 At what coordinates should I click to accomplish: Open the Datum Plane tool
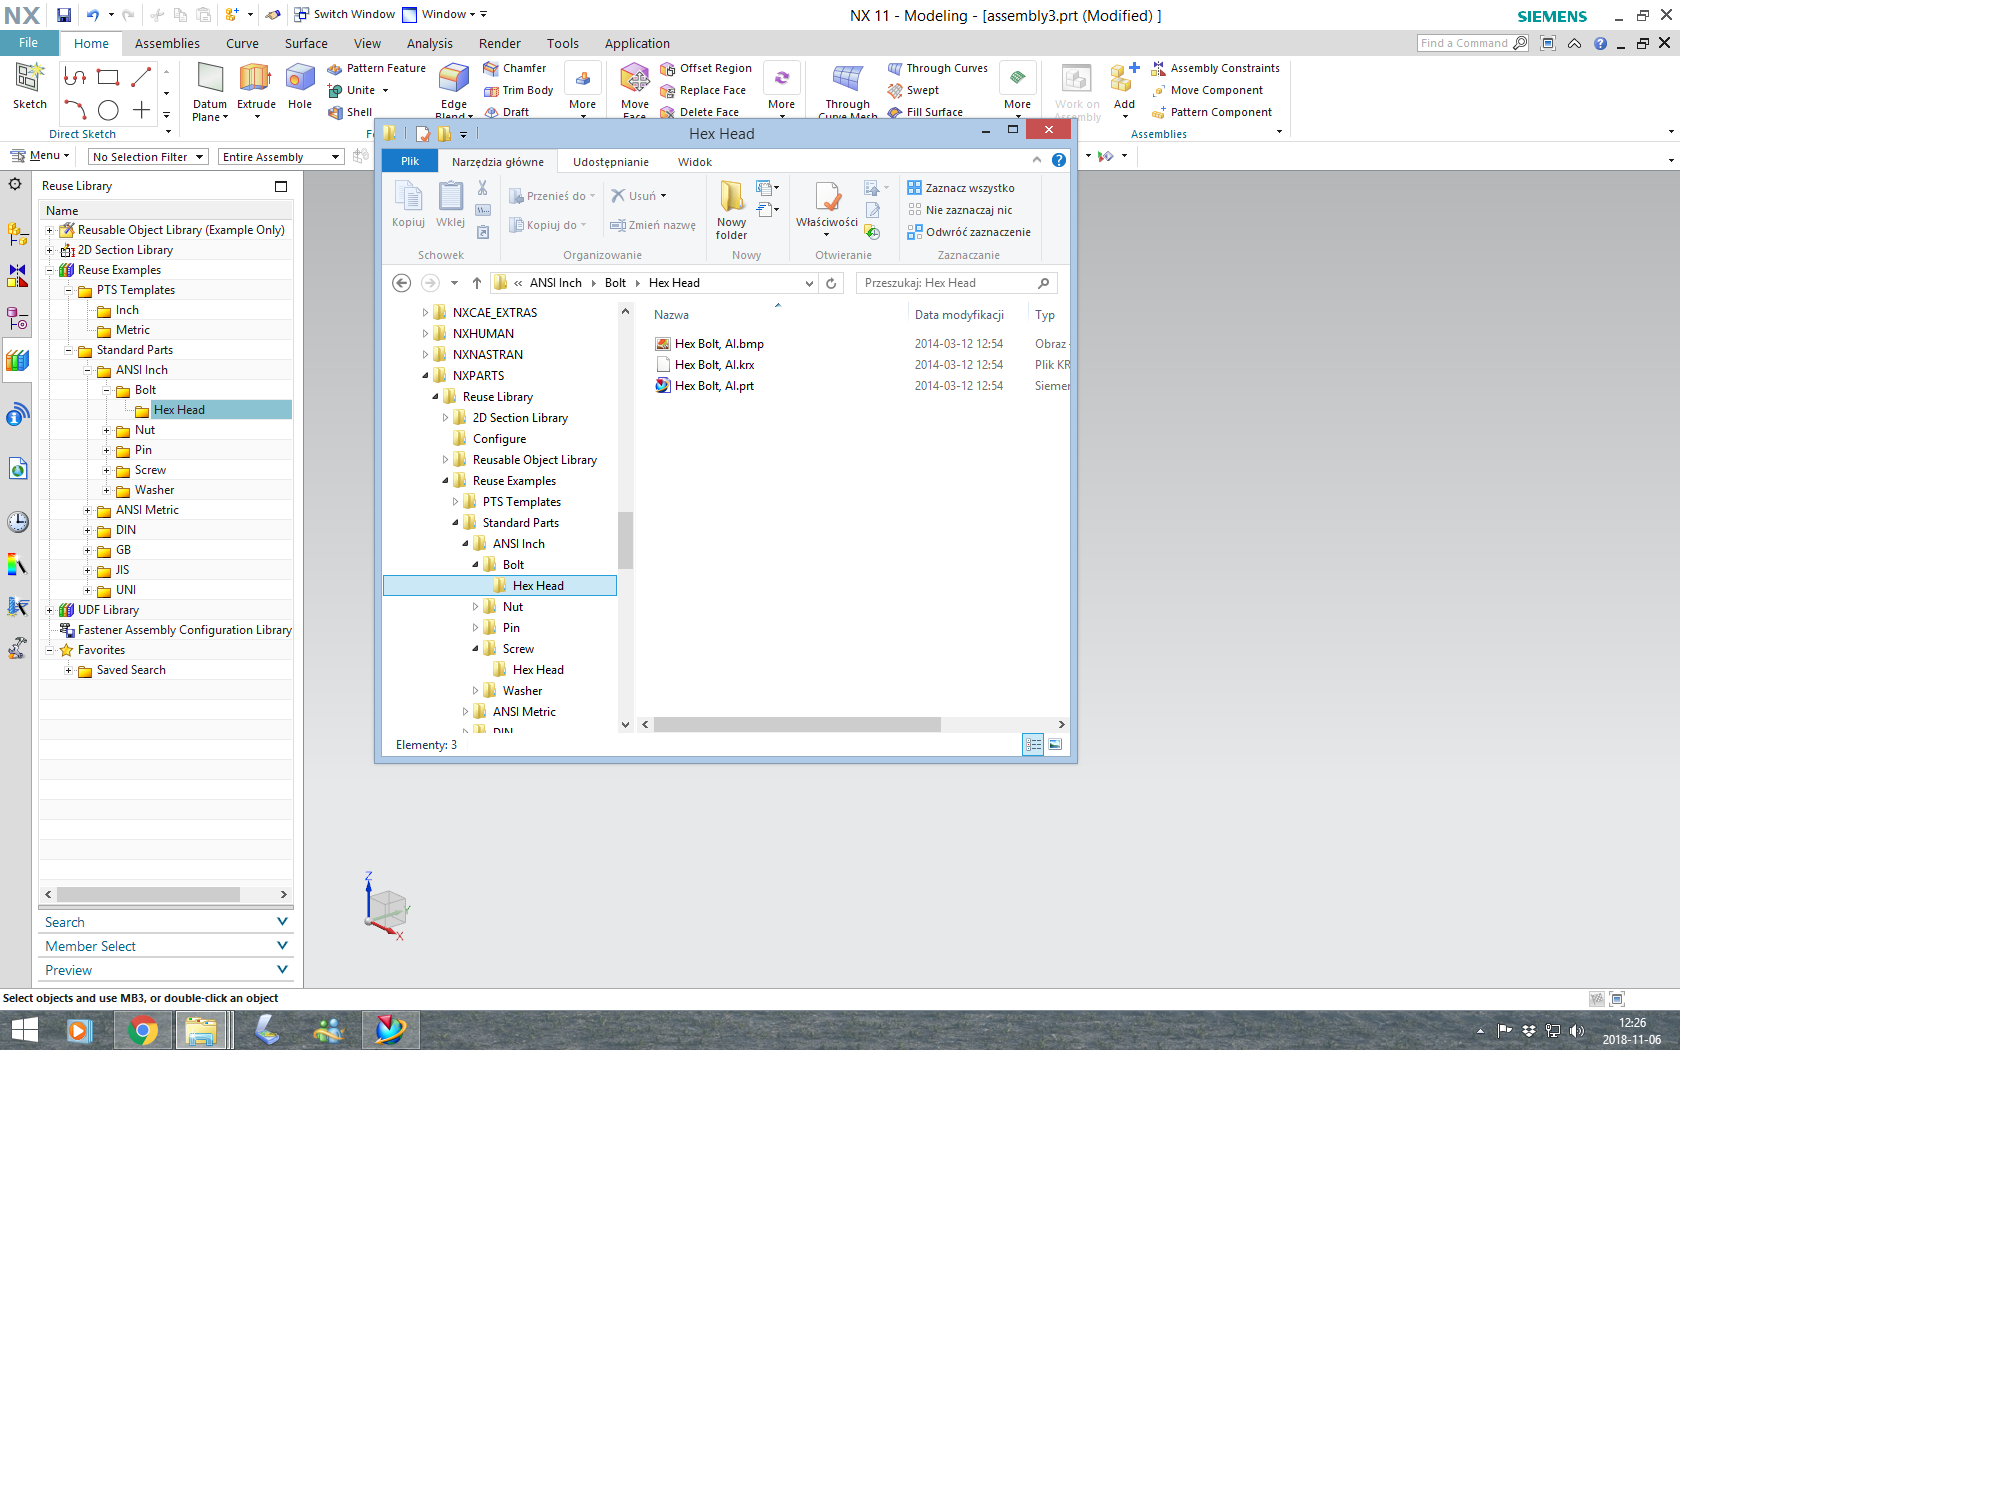pos(210,90)
